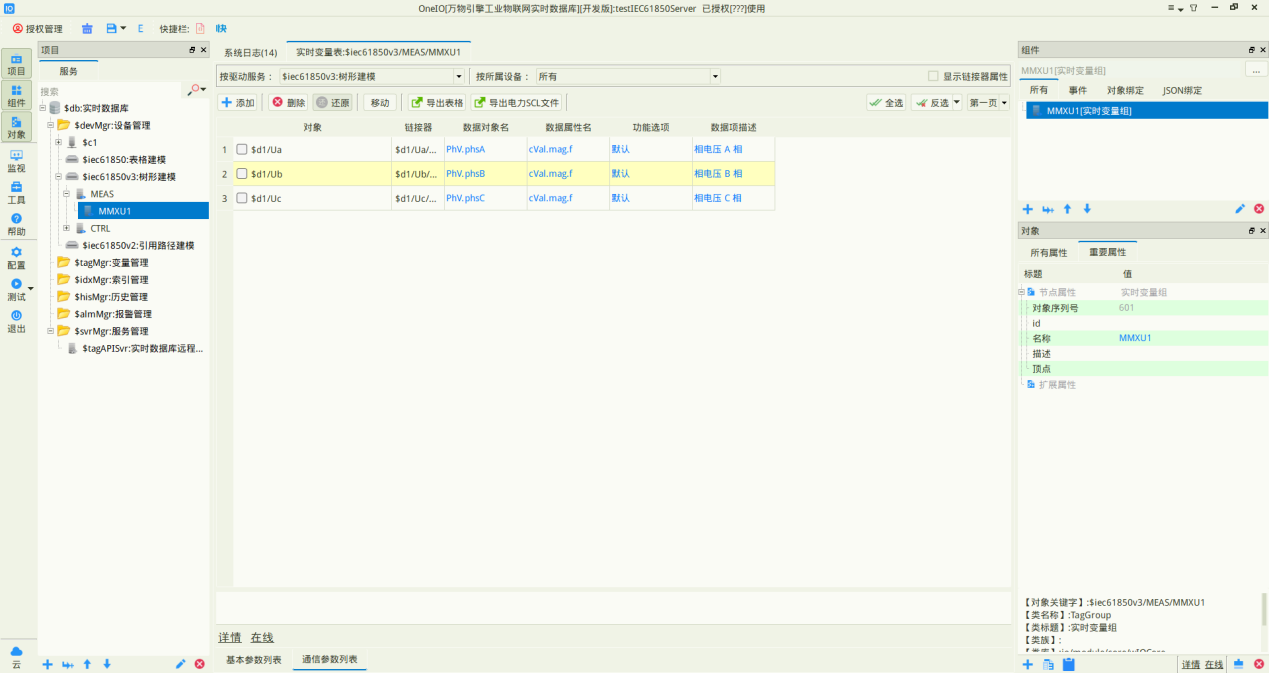Expand the CTRL tree node
1269x673 pixels.
(67, 228)
